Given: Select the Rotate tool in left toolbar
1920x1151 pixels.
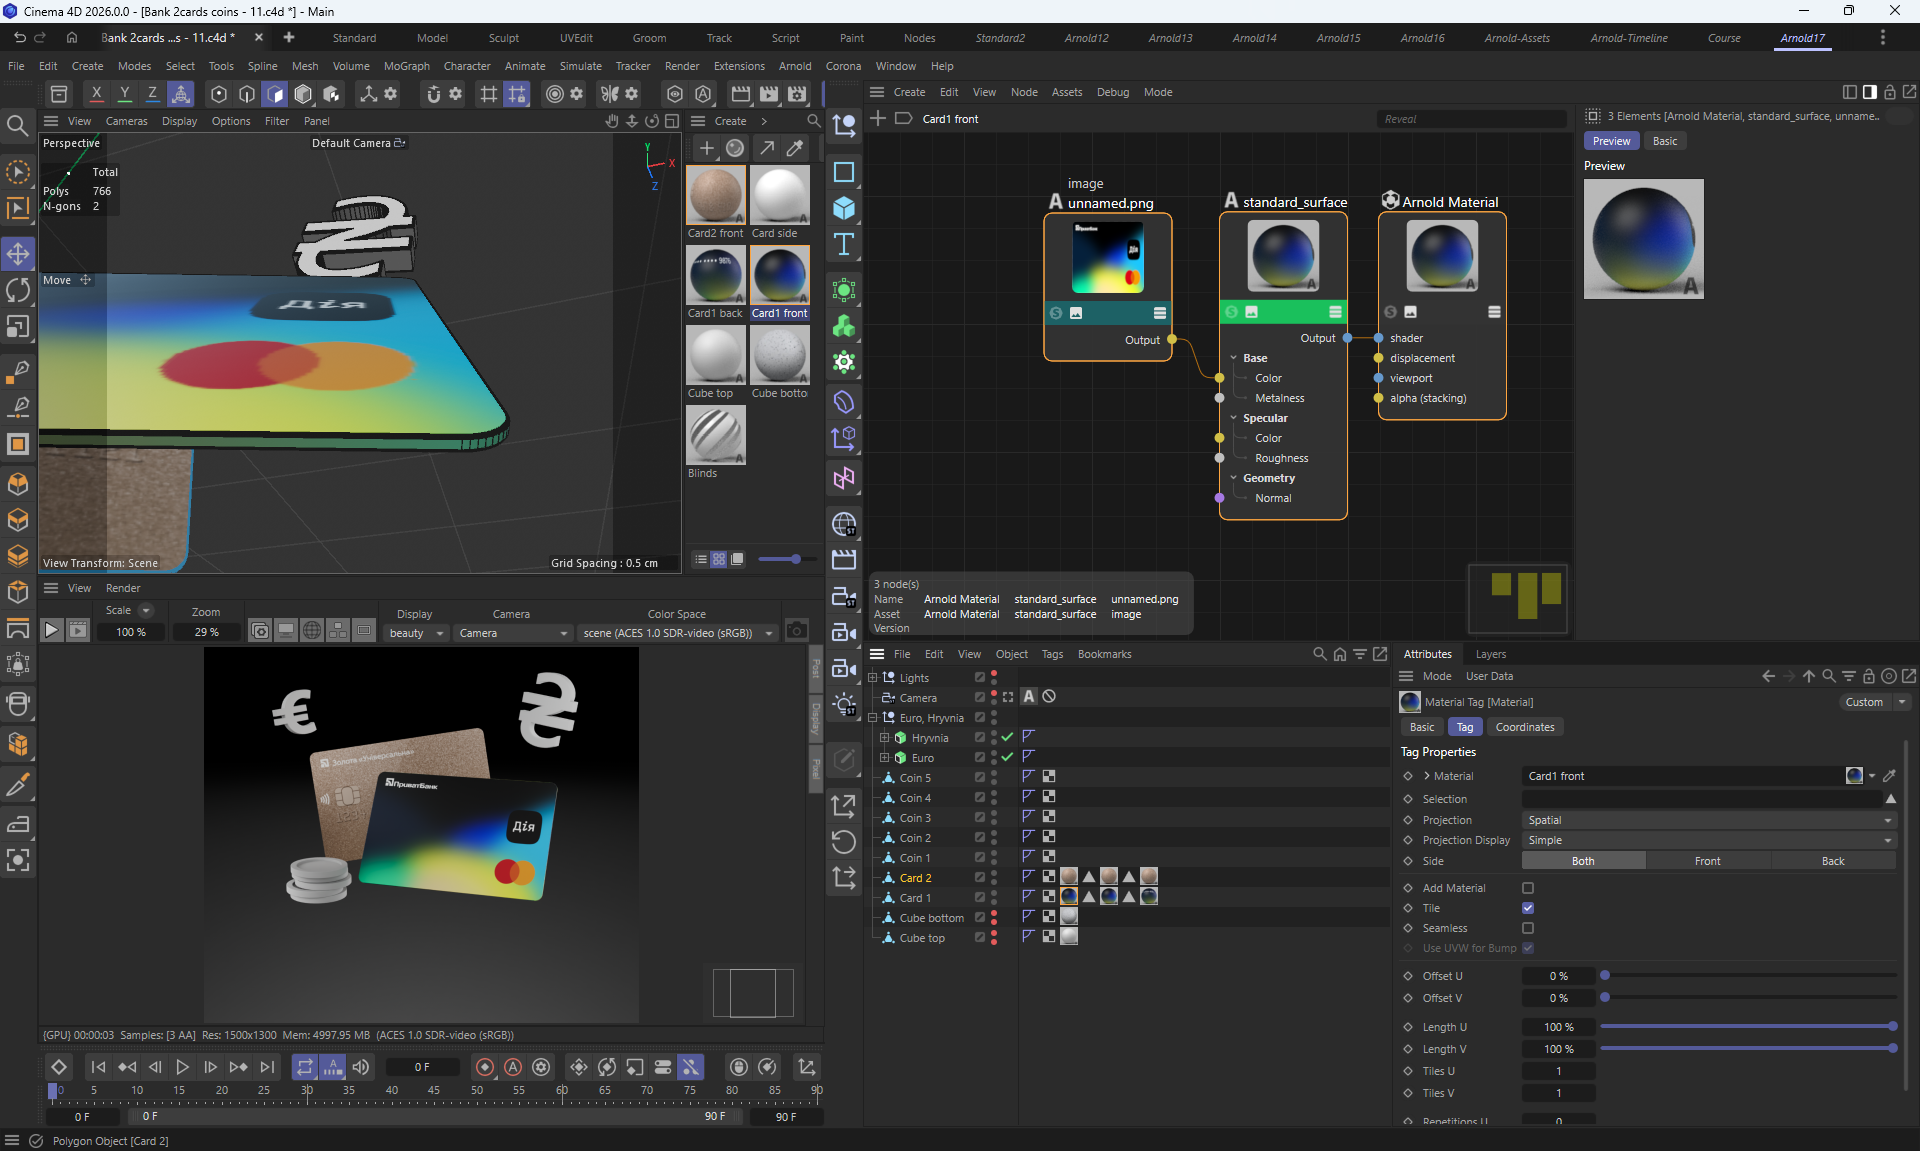Looking at the screenshot, I should point(18,290).
